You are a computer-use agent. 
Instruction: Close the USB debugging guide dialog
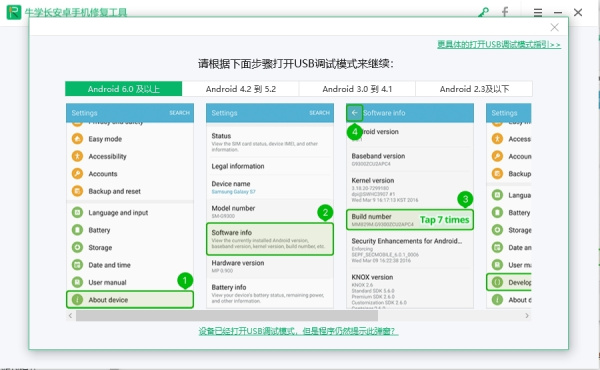pos(554,27)
